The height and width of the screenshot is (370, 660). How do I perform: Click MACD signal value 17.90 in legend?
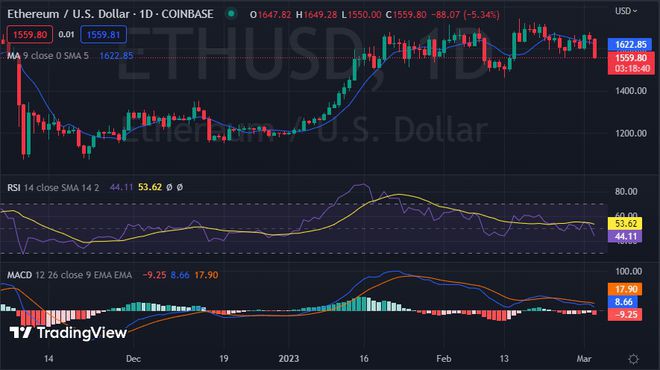point(206,275)
